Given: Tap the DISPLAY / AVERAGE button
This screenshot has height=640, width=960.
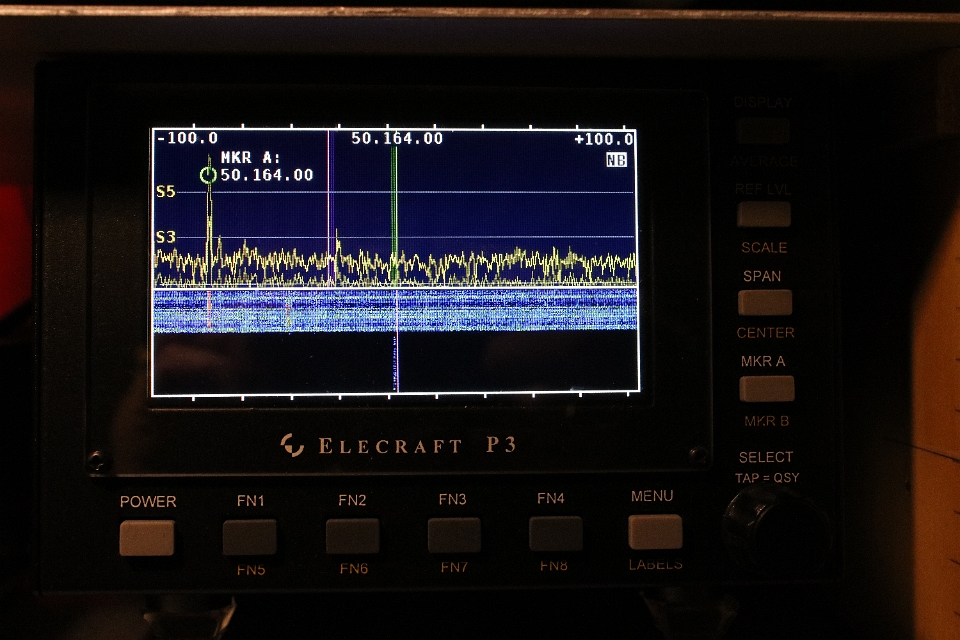Looking at the screenshot, I should click(763, 130).
